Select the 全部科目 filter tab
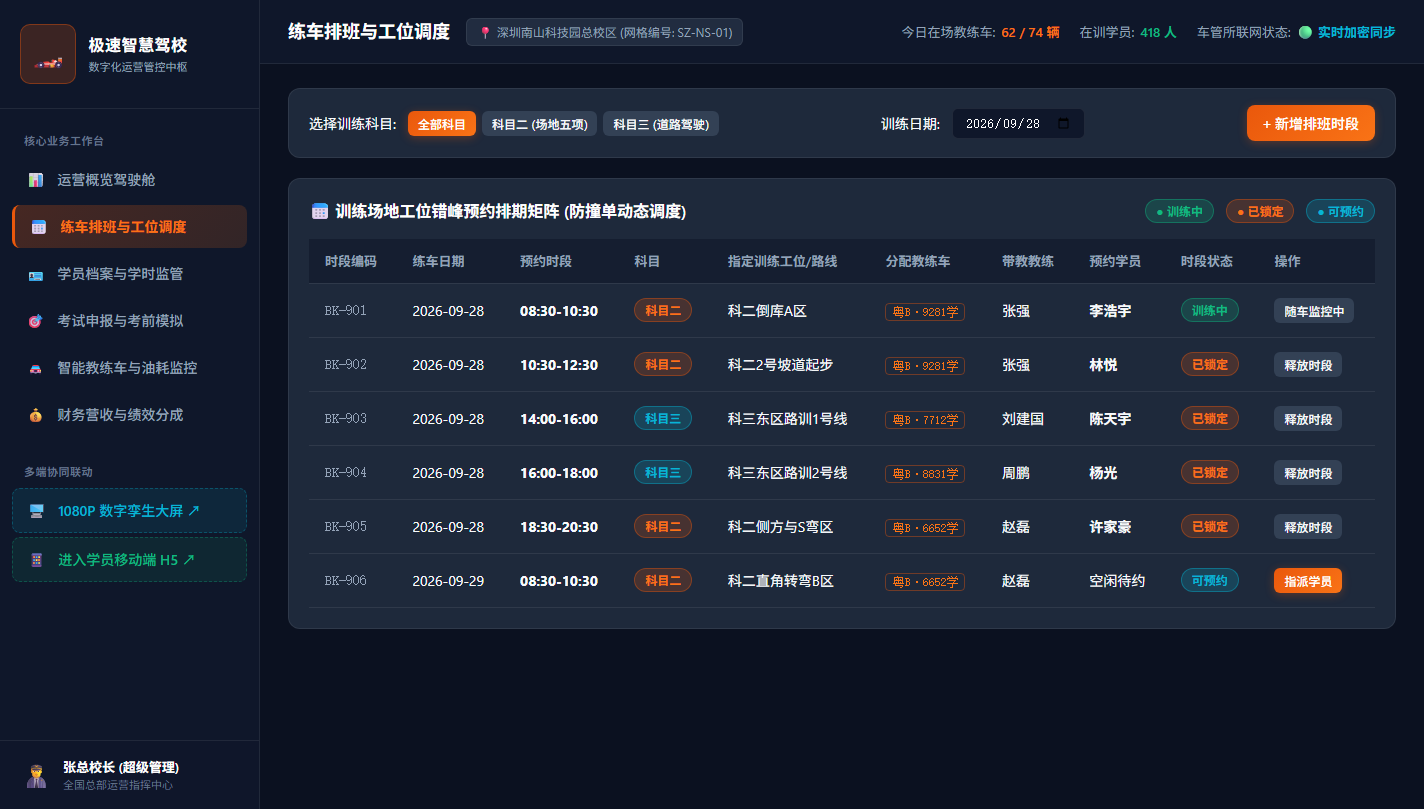 442,124
